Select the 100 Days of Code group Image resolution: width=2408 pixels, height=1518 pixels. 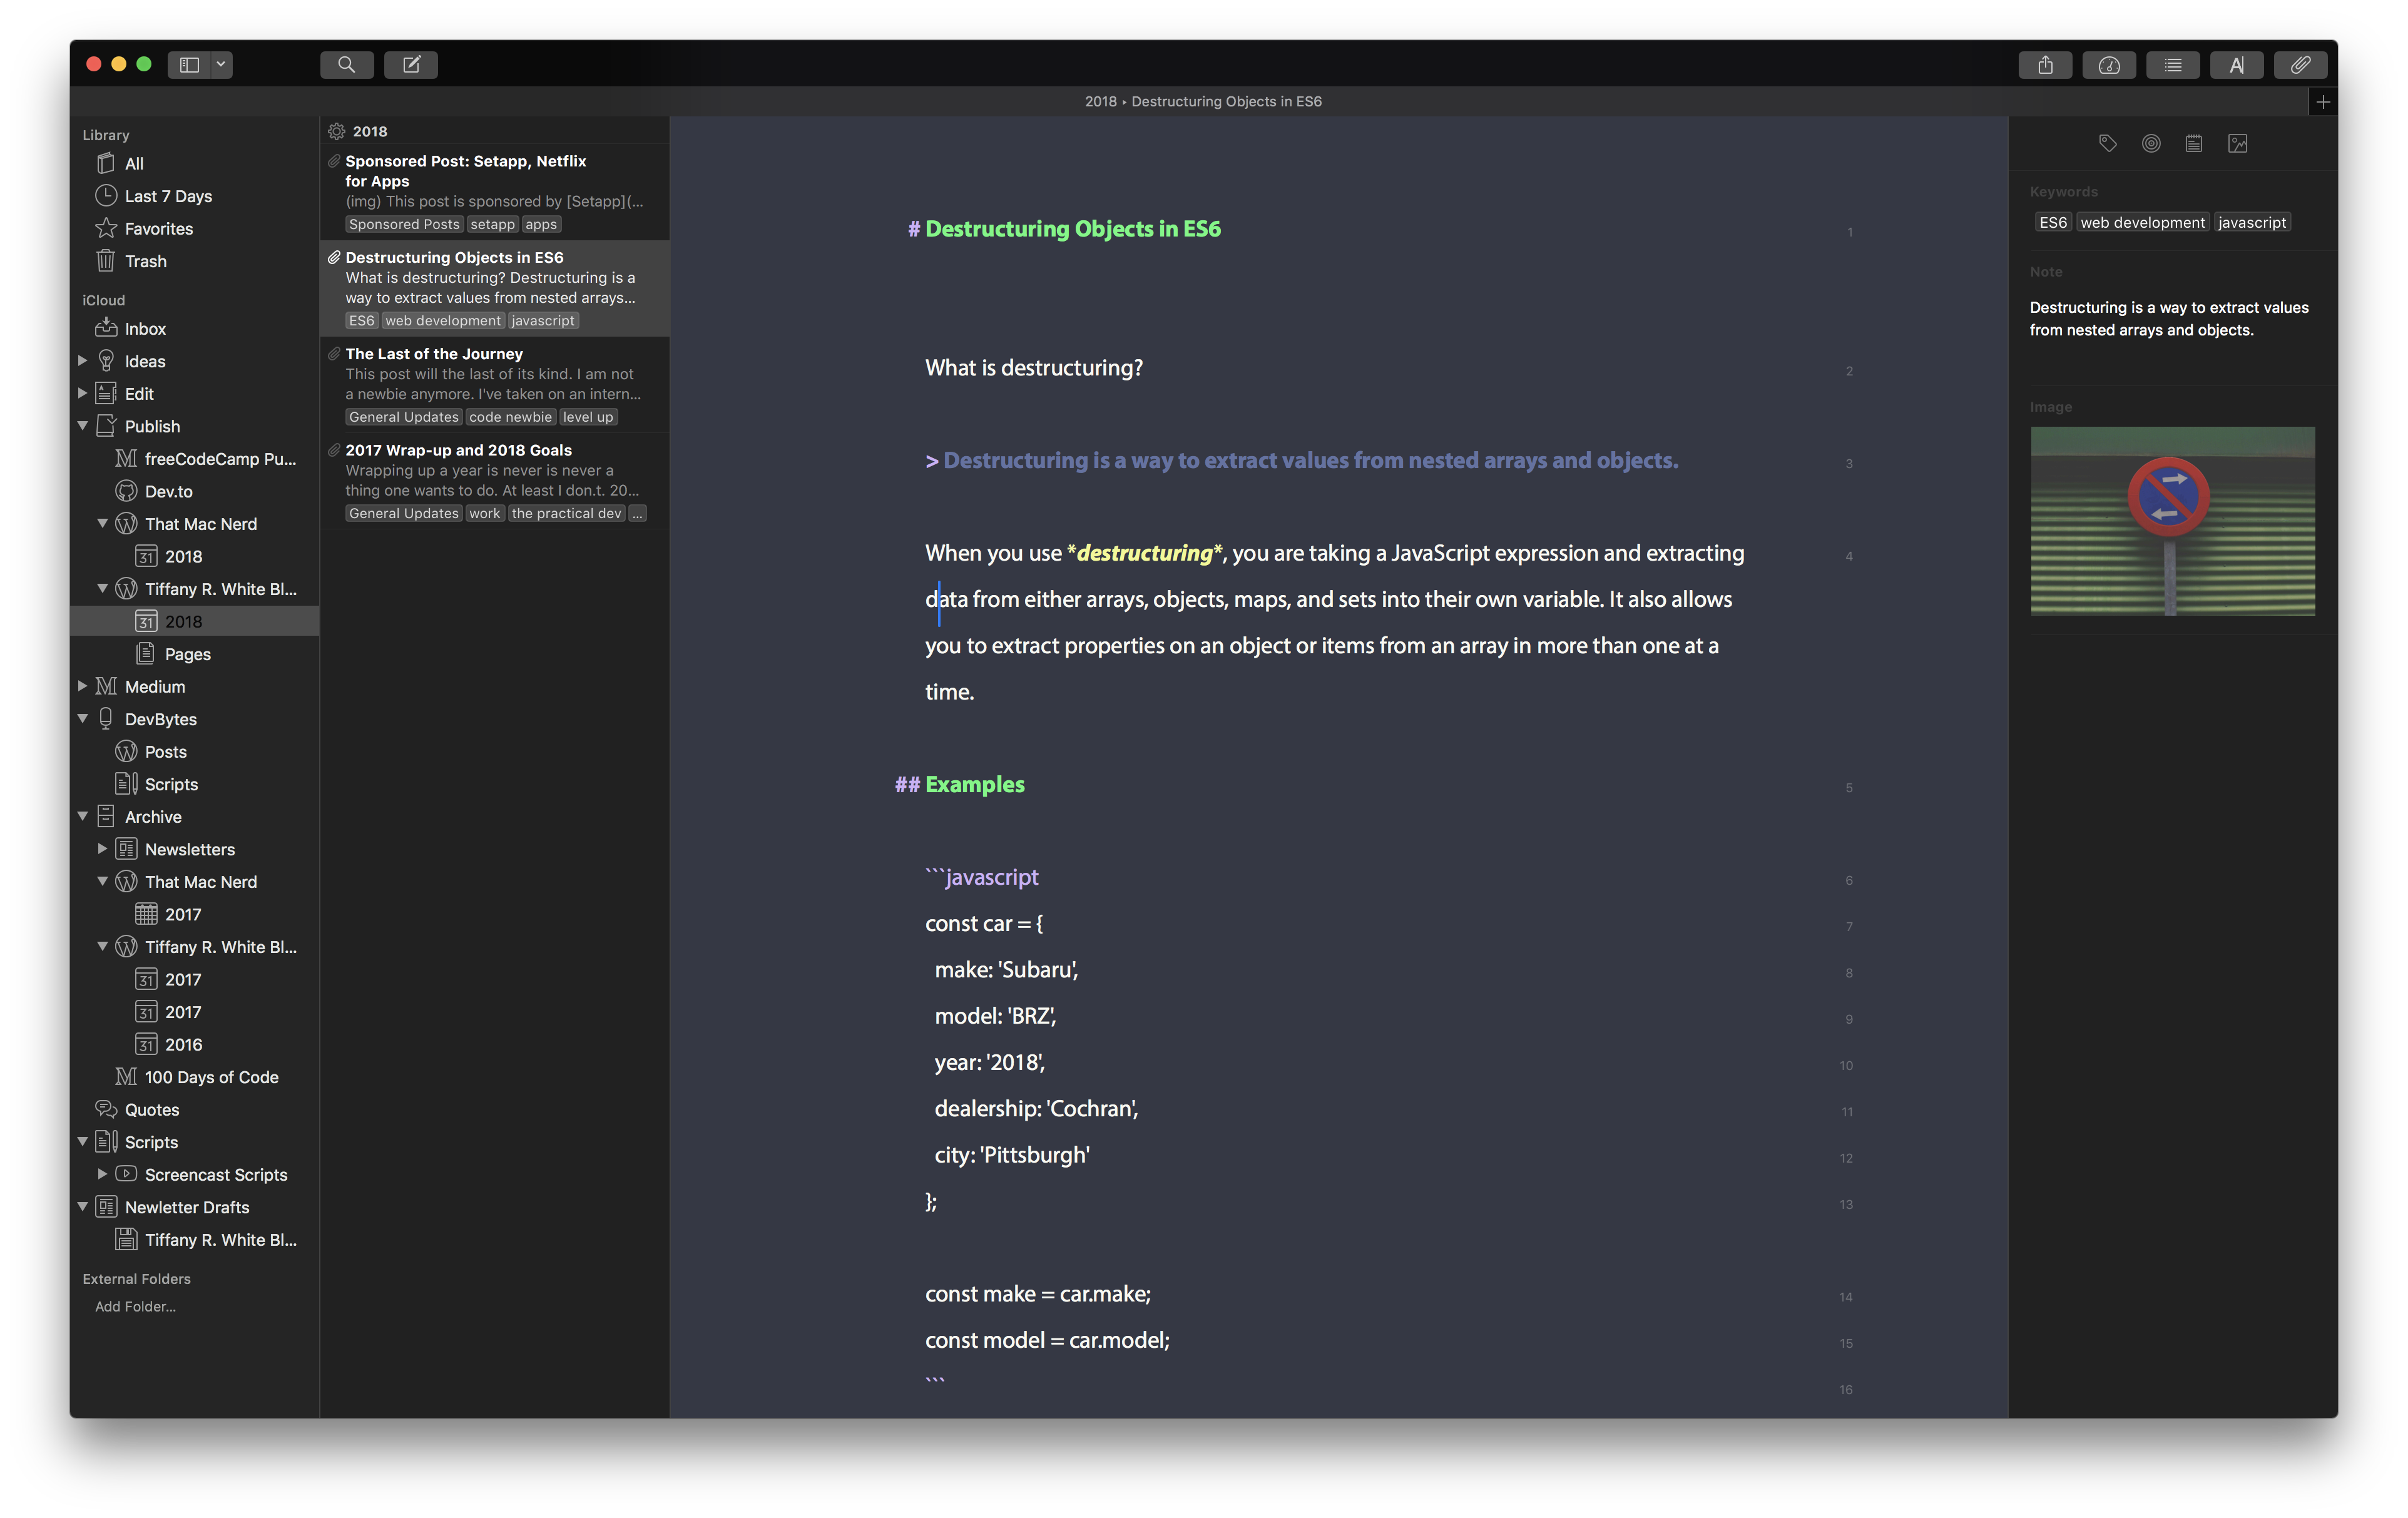click(194, 1077)
